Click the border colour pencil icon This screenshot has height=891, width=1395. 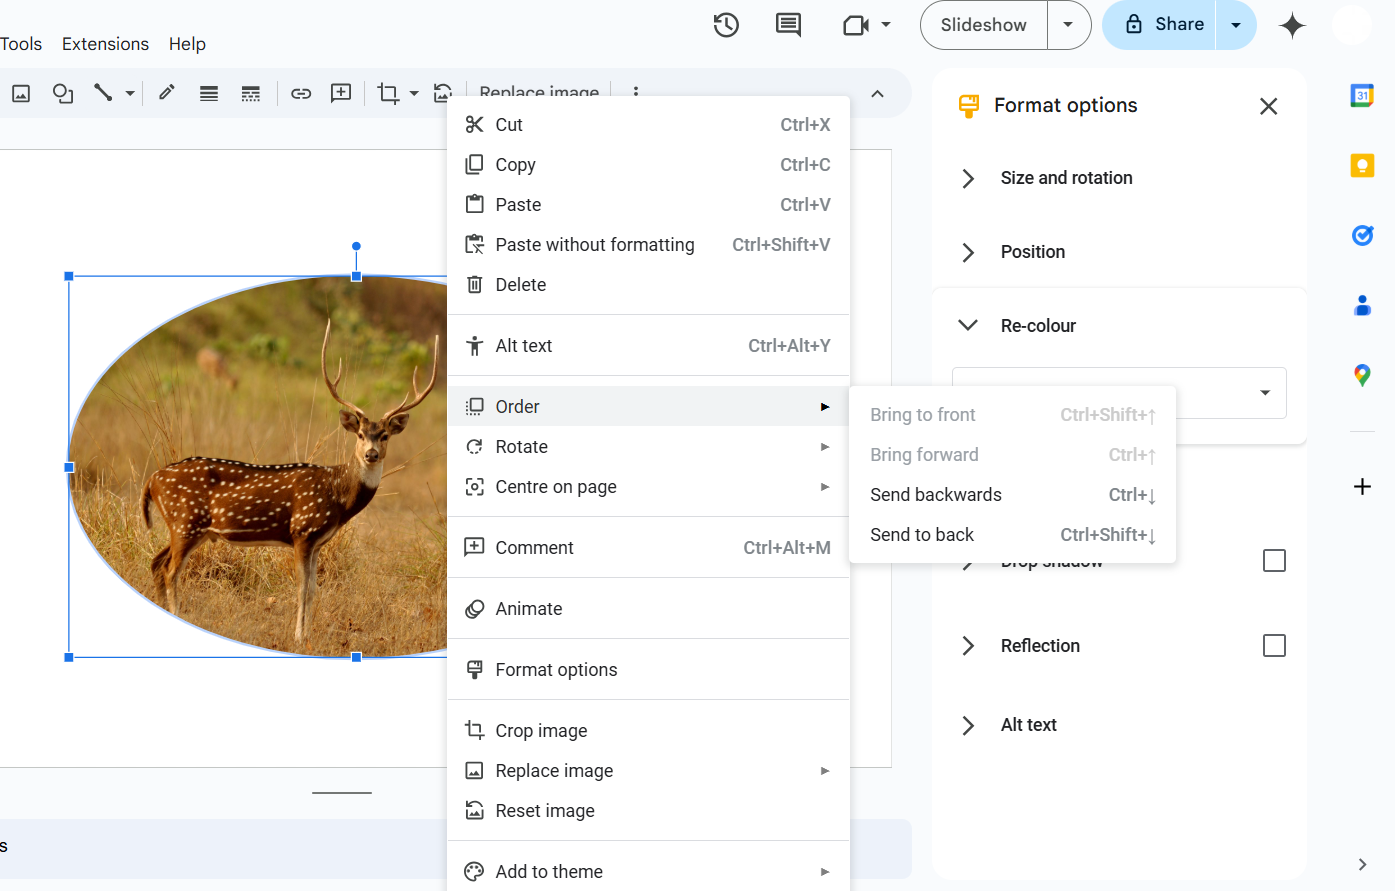(167, 93)
